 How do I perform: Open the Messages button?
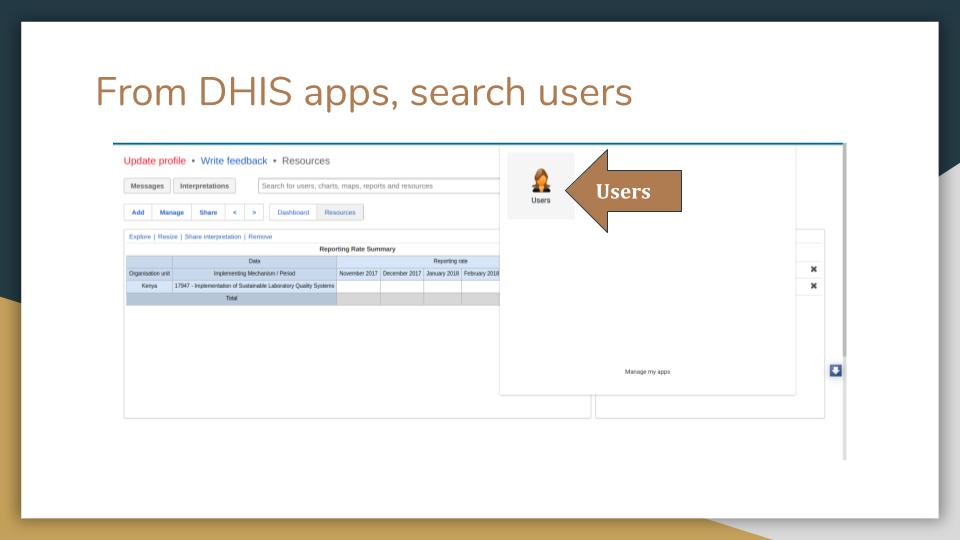[147, 186]
